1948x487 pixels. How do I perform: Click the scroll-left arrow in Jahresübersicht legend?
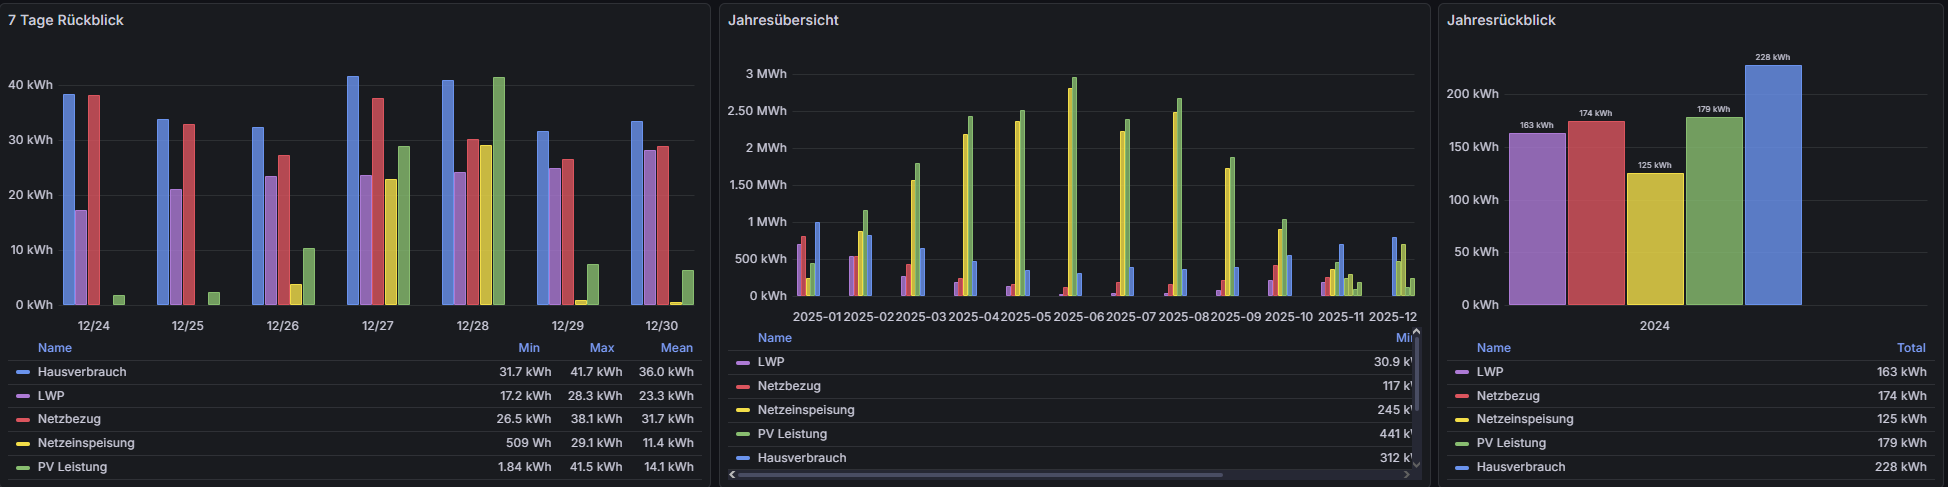(x=732, y=474)
